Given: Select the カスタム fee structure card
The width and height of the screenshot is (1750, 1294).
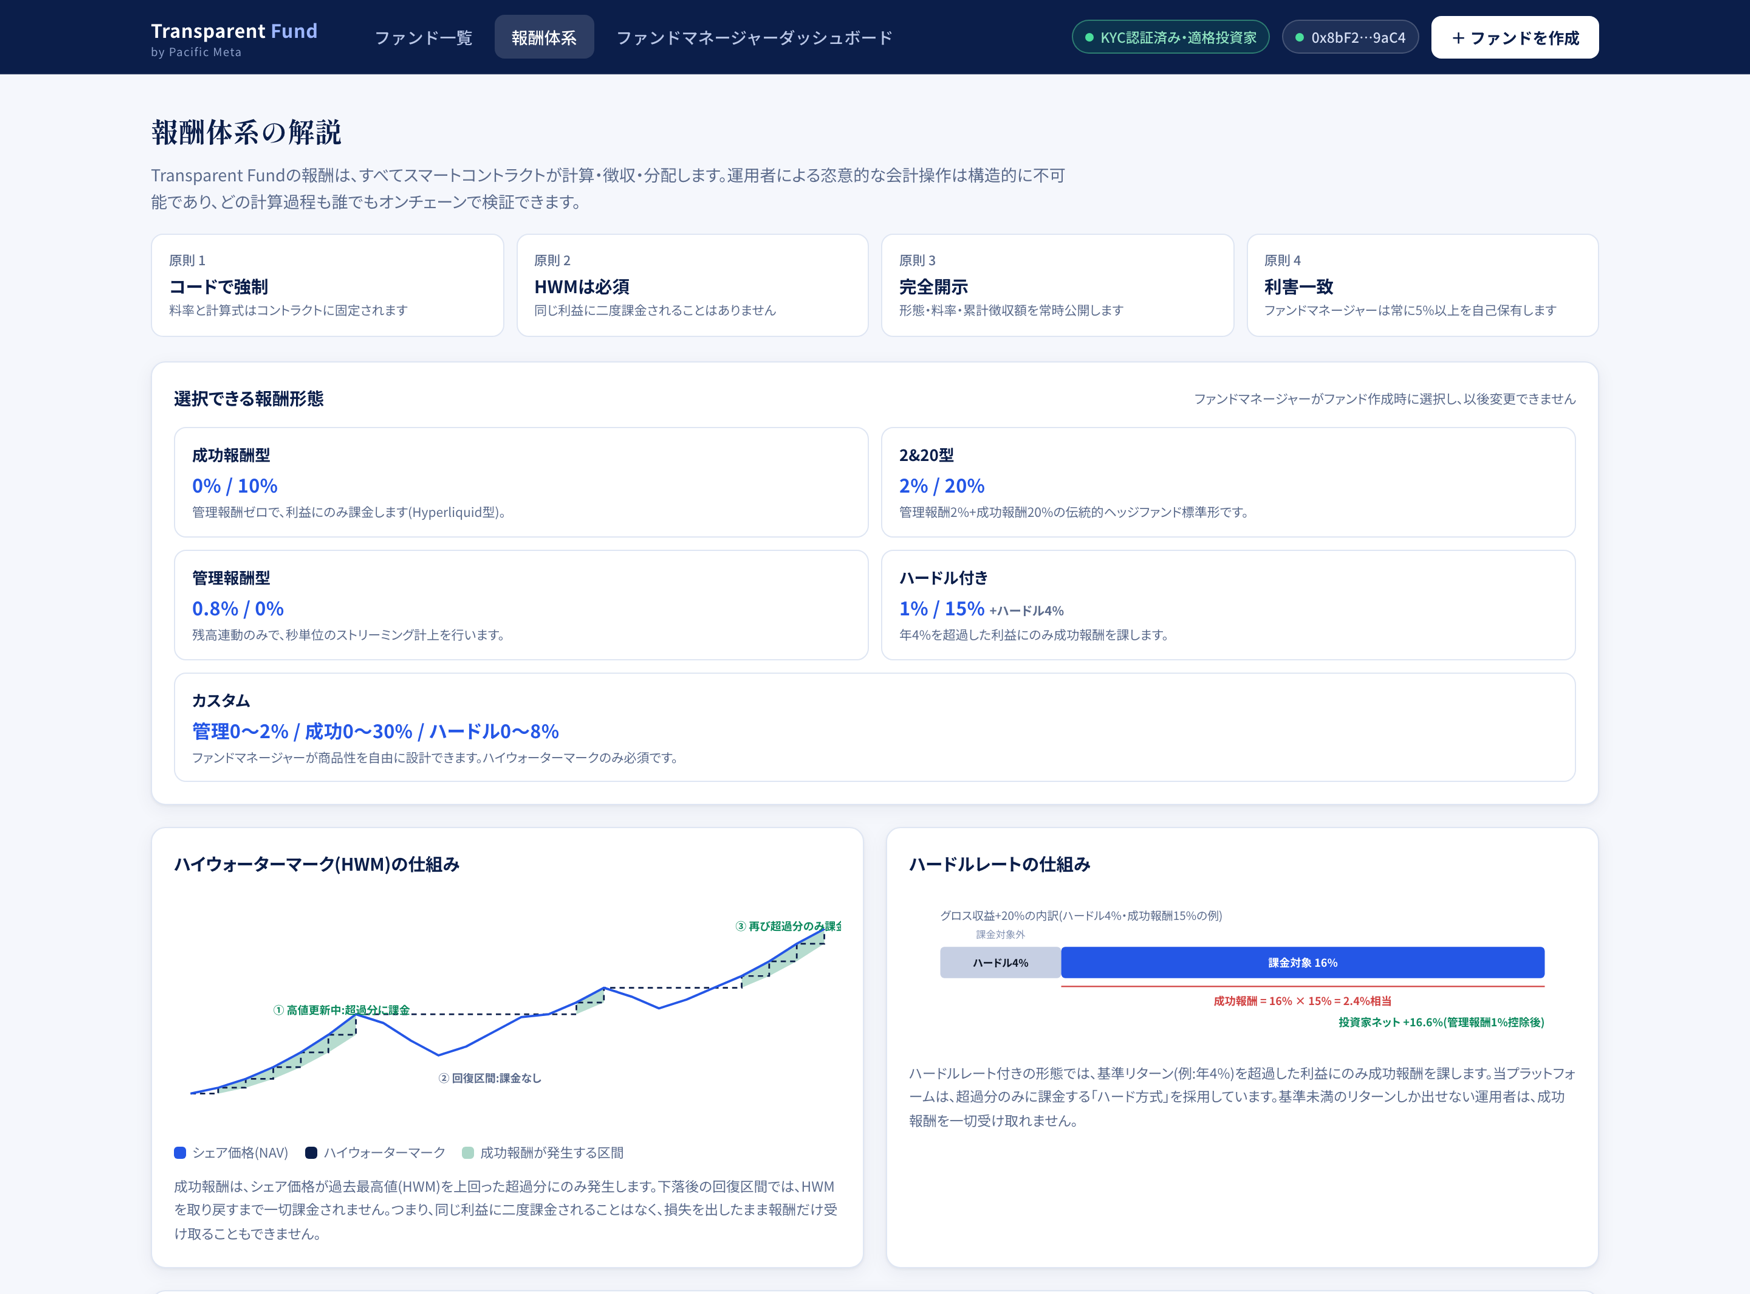Looking at the screenshot, I should tap(875, 727).
